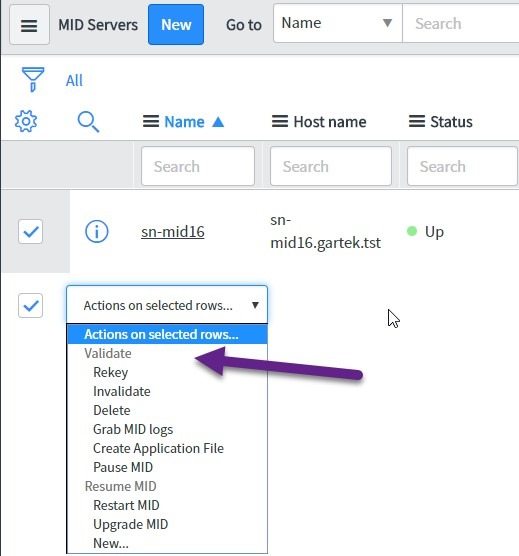Expand the Go to Name field dropdown
The image size is (519, 556).
point(338,23)
